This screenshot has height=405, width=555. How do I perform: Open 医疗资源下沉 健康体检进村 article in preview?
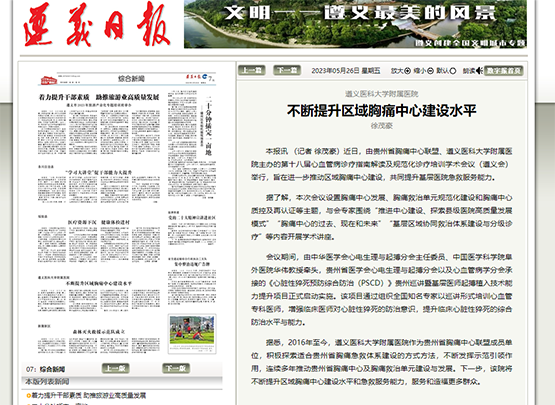coord(99,222)
